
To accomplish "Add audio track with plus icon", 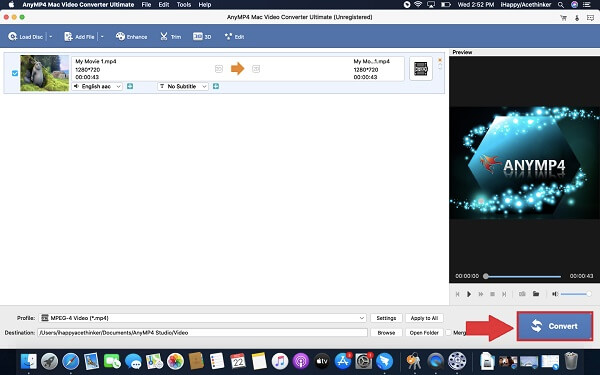I will (x=130, y=86).
